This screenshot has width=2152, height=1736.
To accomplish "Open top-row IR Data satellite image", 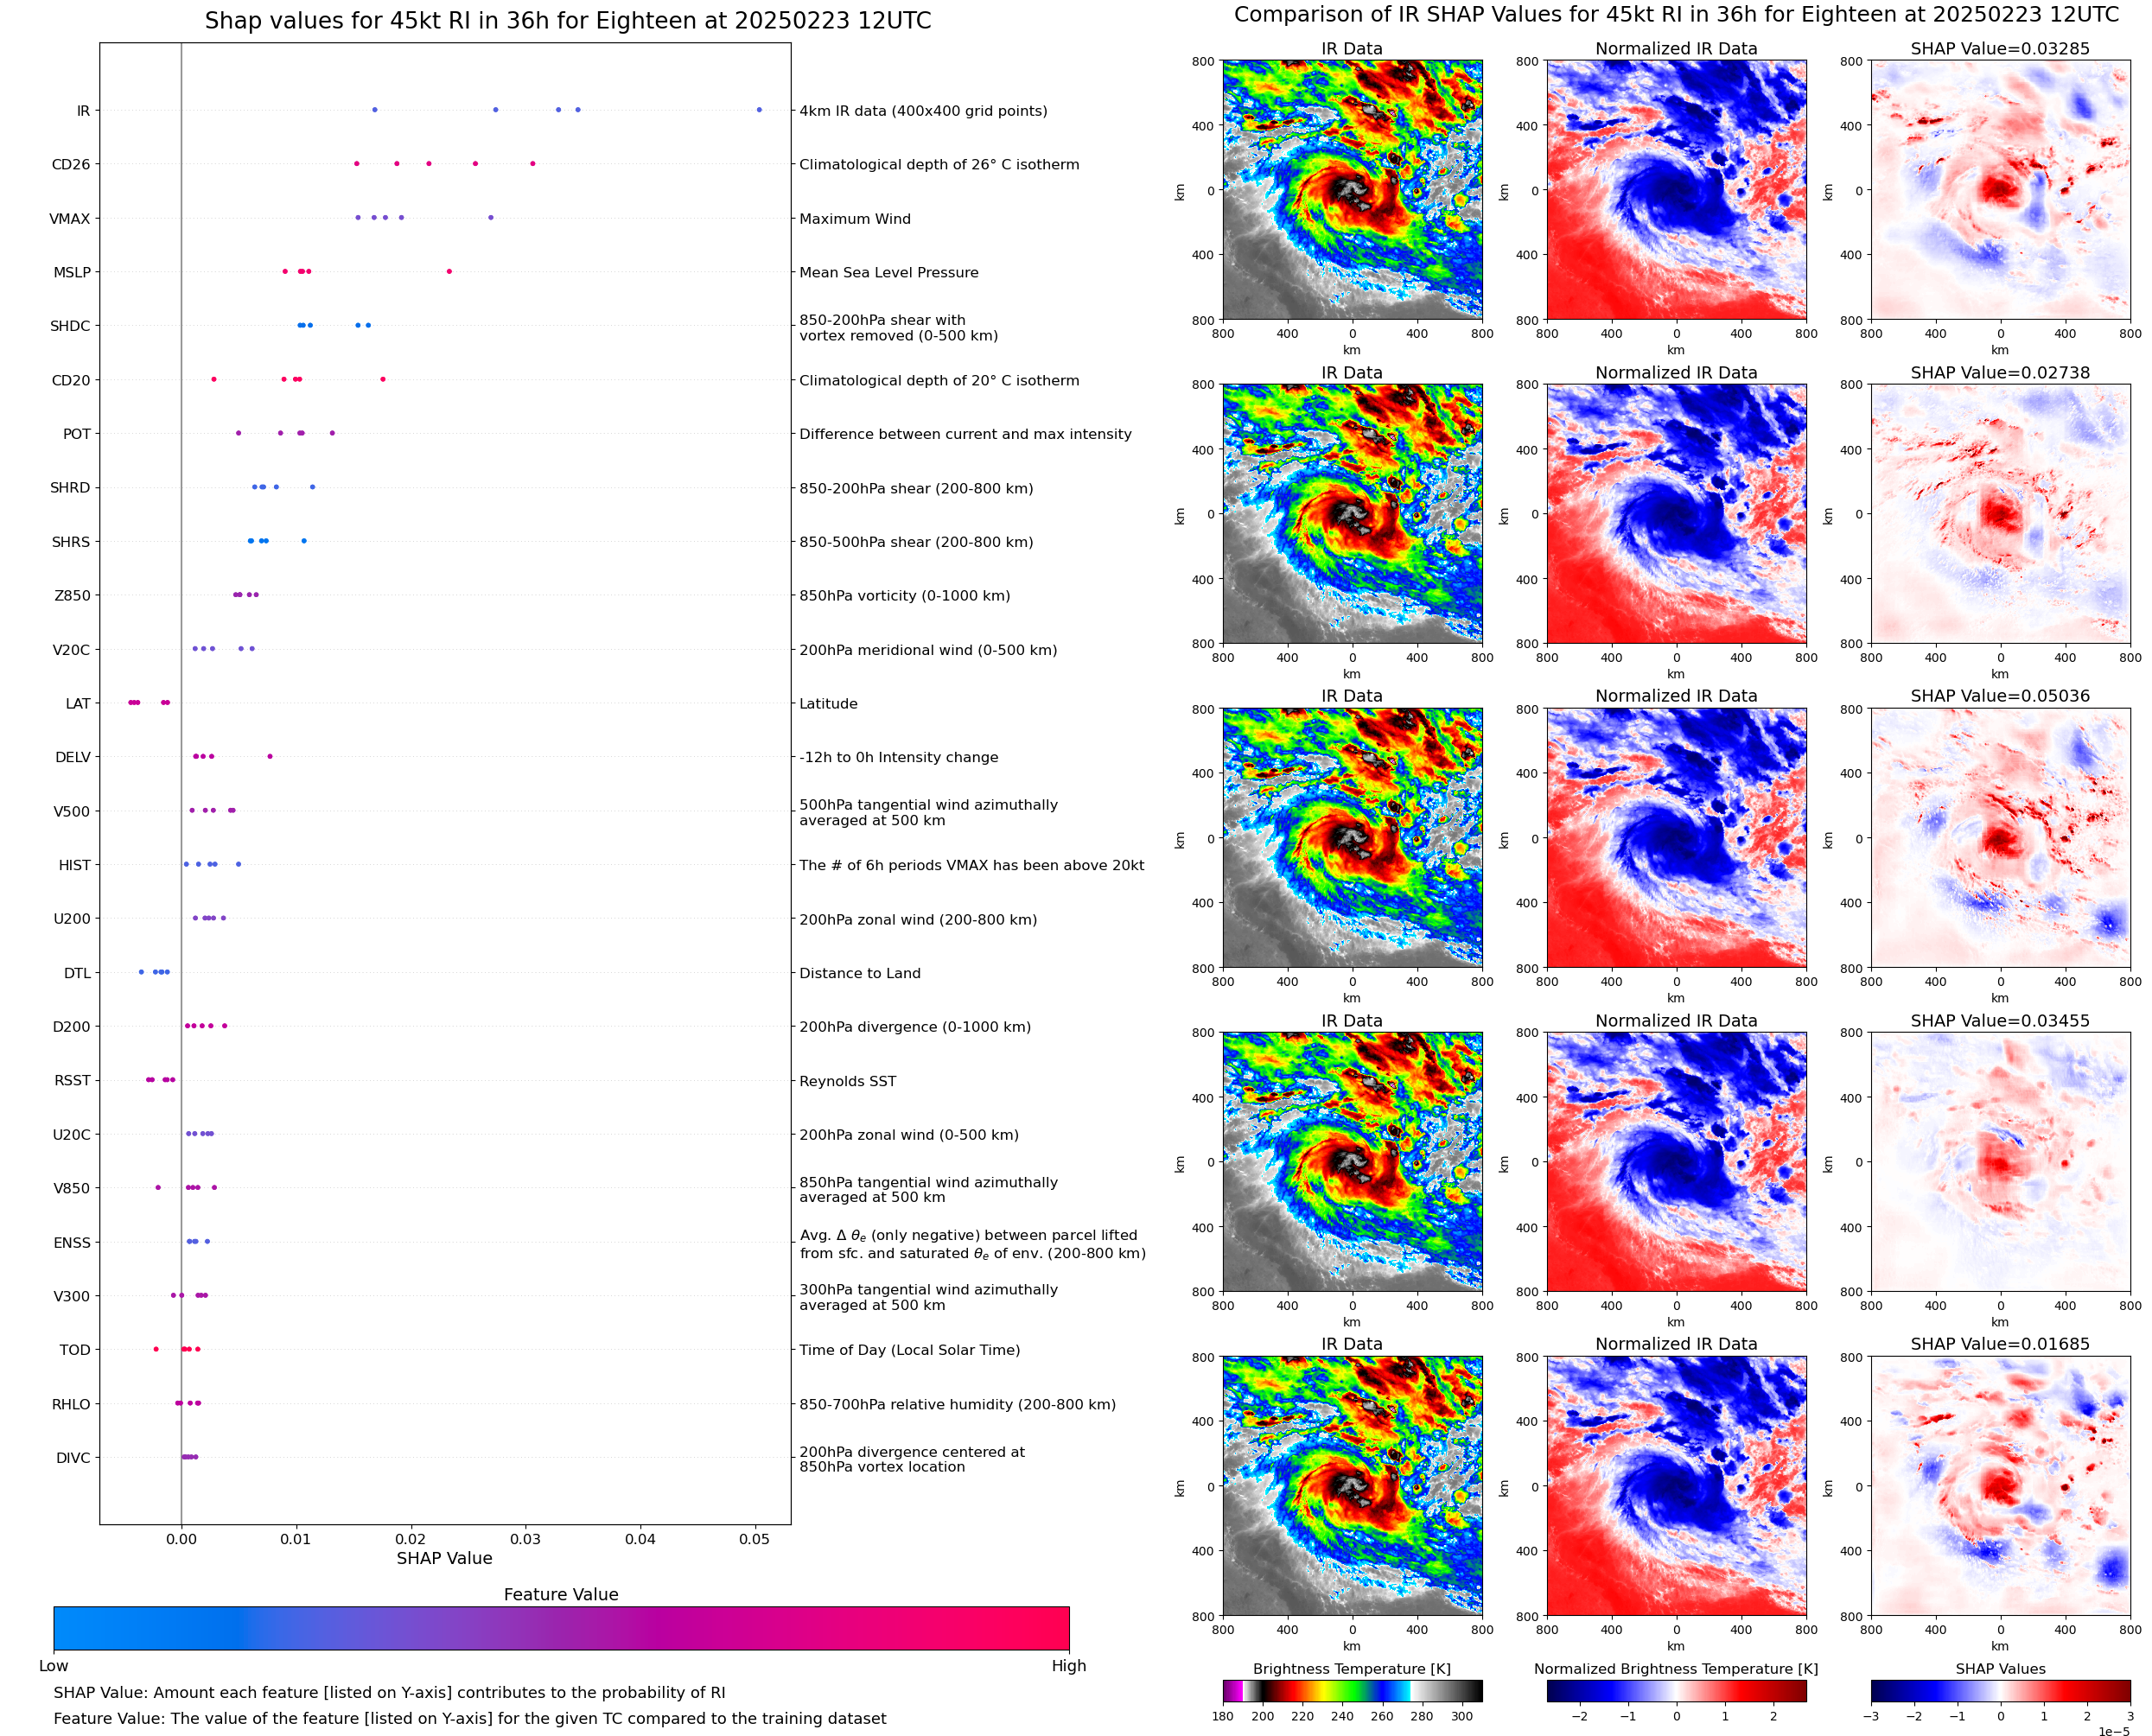I will 1352,190.
